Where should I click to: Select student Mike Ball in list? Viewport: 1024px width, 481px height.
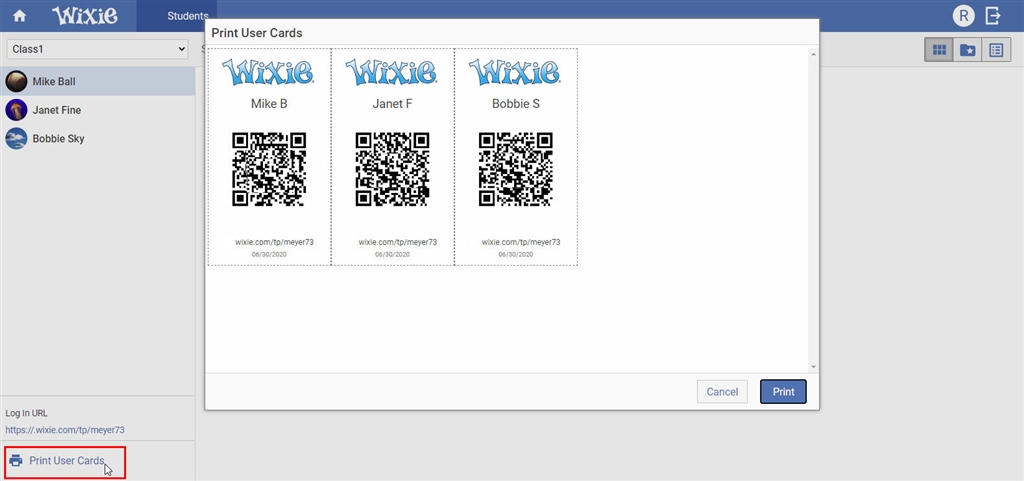[97, 82]
